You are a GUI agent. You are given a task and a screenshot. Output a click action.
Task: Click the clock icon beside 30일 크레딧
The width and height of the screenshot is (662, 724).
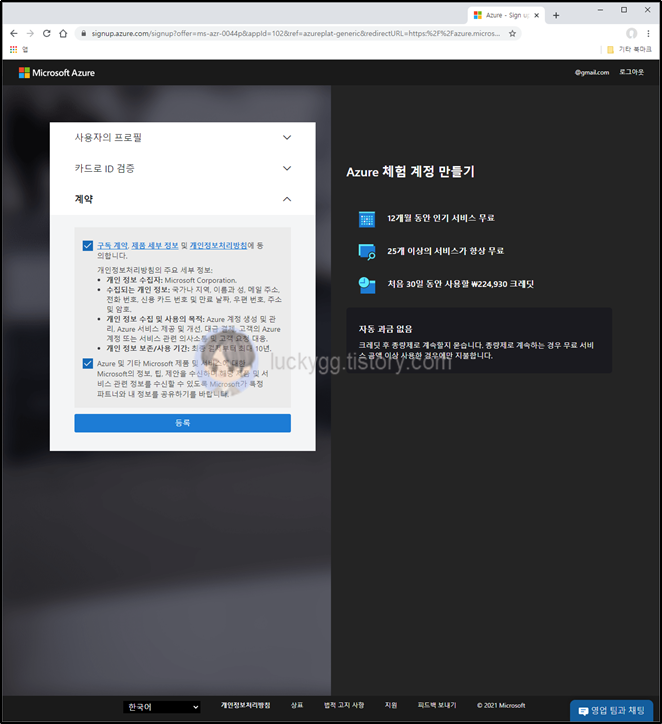tap(367, 285)
